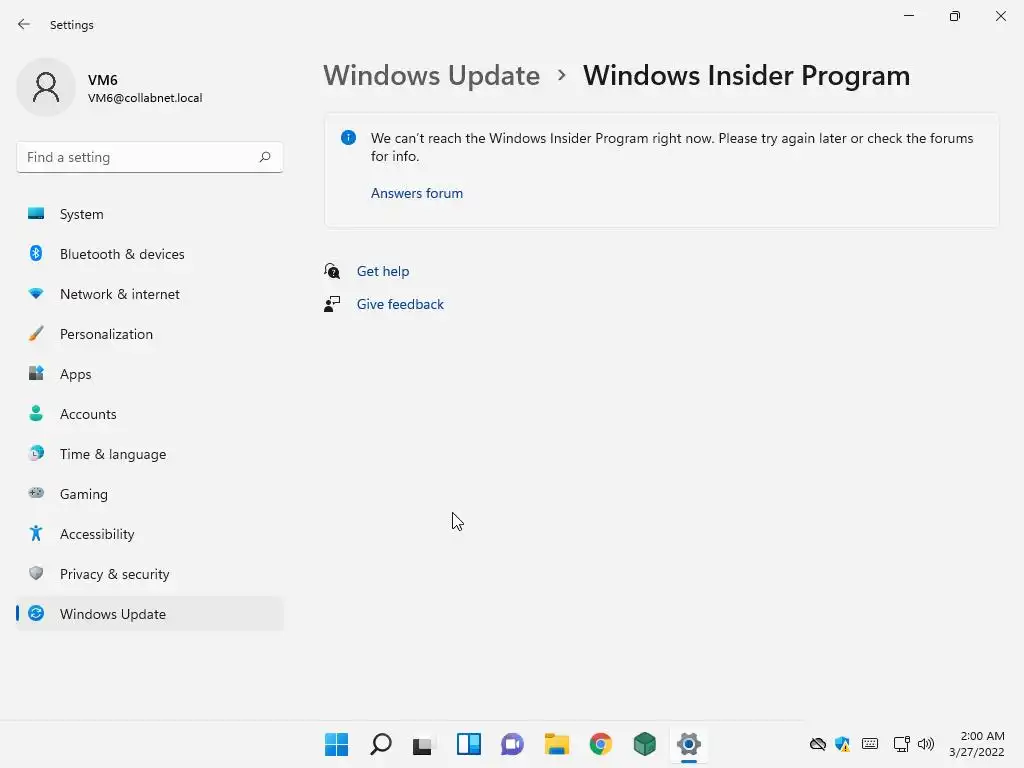
Task: Open Network & internet settings
Action: coord(150,294)
